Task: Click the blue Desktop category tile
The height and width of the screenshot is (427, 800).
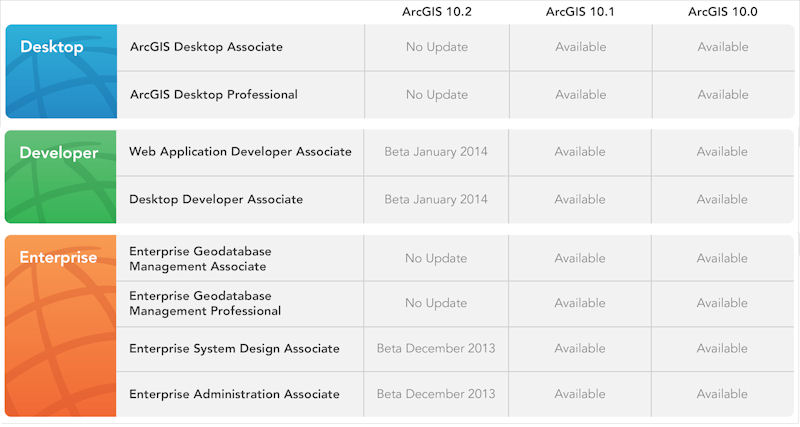Action: pyautogui.click(x=60, y=71)
